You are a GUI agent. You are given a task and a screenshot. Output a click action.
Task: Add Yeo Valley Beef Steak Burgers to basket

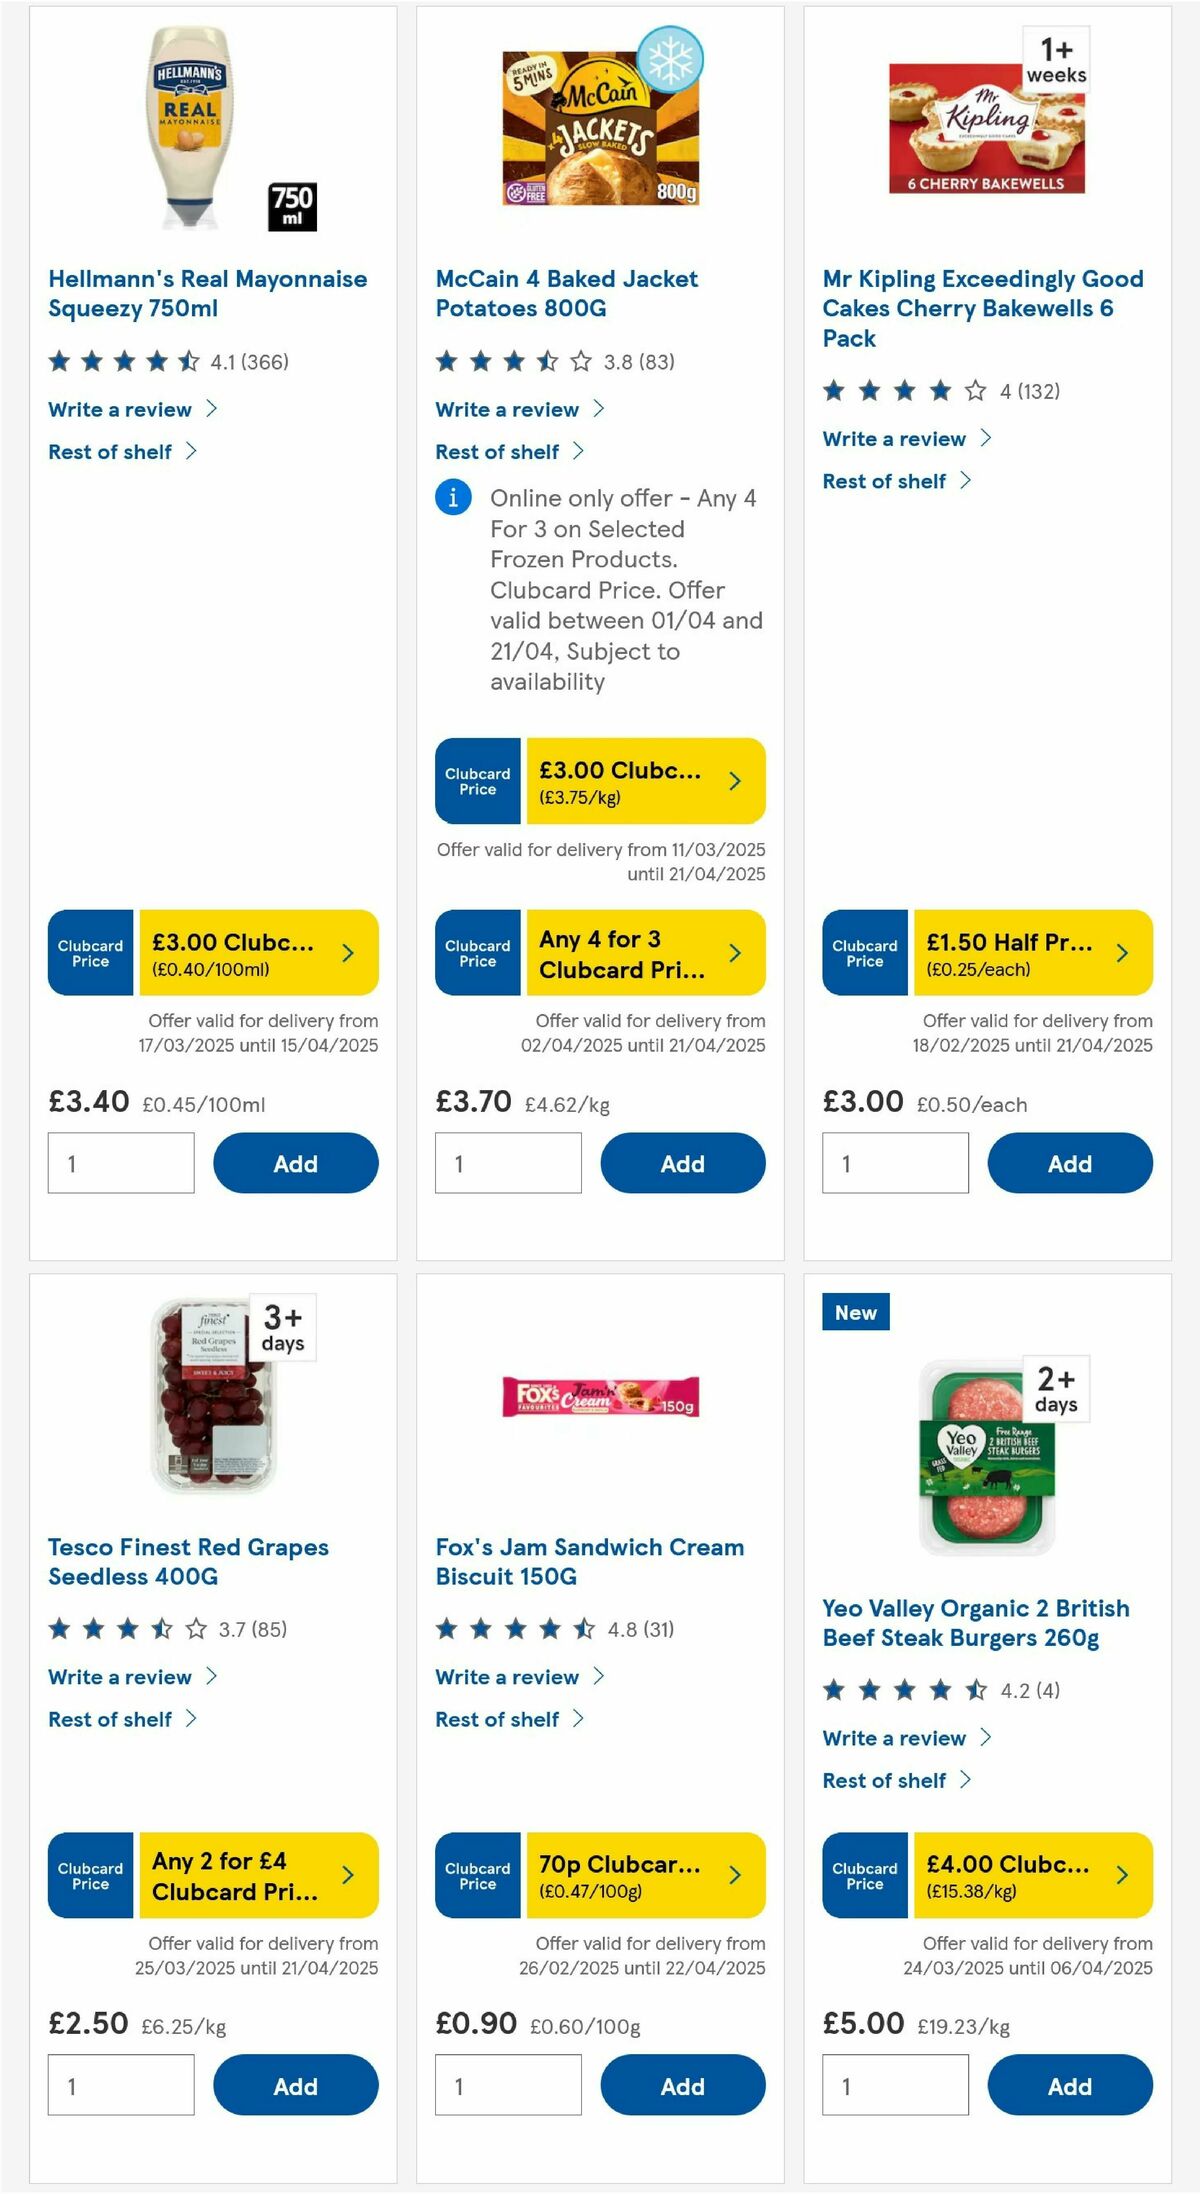[x=1070, y=2086]
